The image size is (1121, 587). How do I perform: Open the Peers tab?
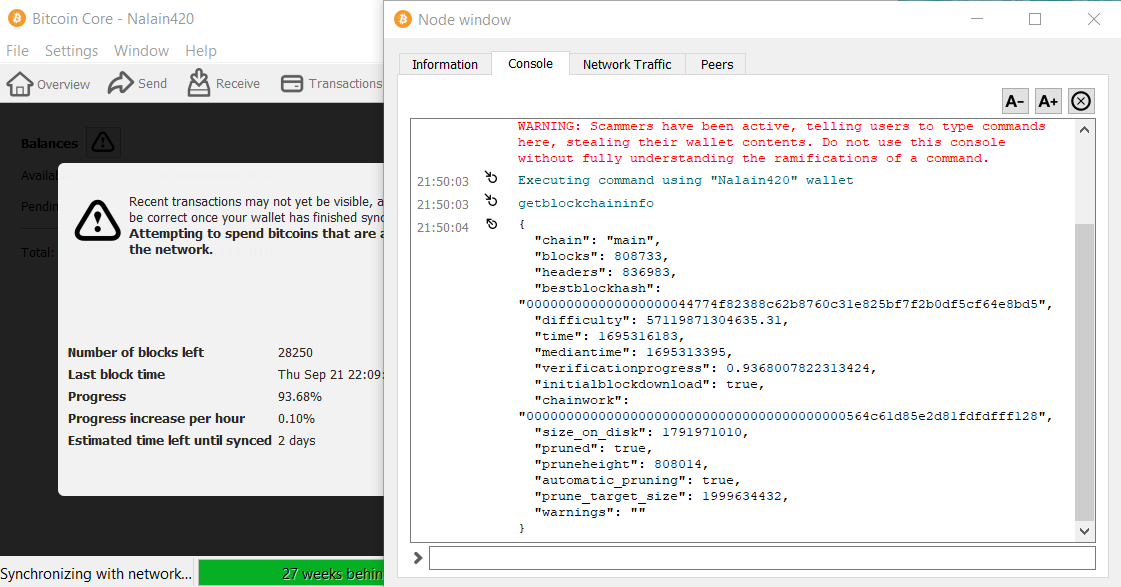point(716,64)
